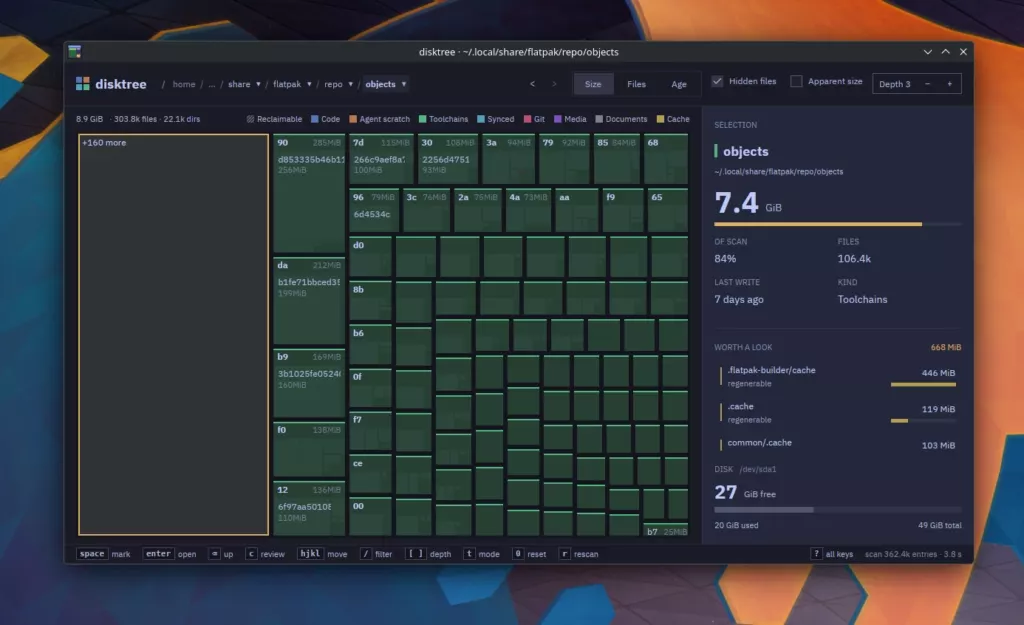The height and width of the screenshot is (625, 1024).
Task: Enable the Apparent size checkbox
Action: (x=796, y=81)
